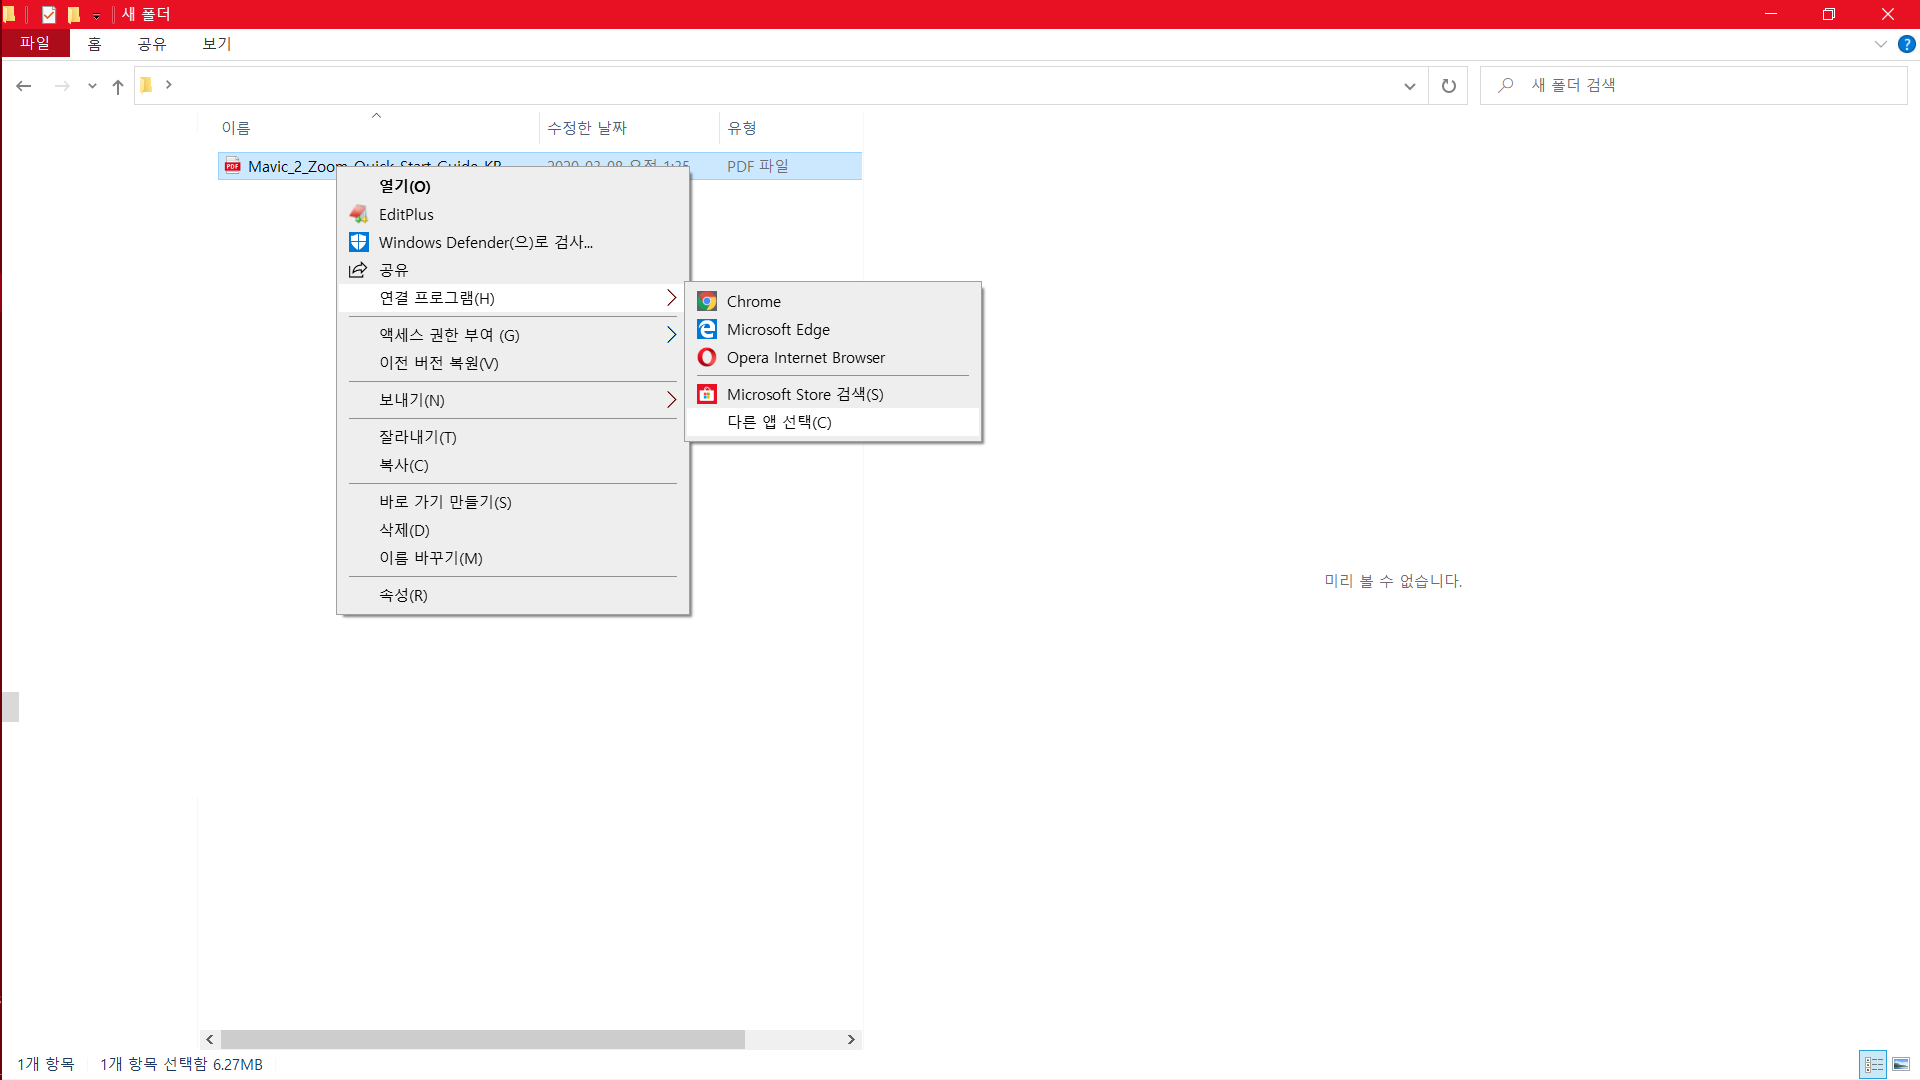Select Opera Internet Browser option
The width and height of the screenshot is (1920, 1080).
click(805, 357)
